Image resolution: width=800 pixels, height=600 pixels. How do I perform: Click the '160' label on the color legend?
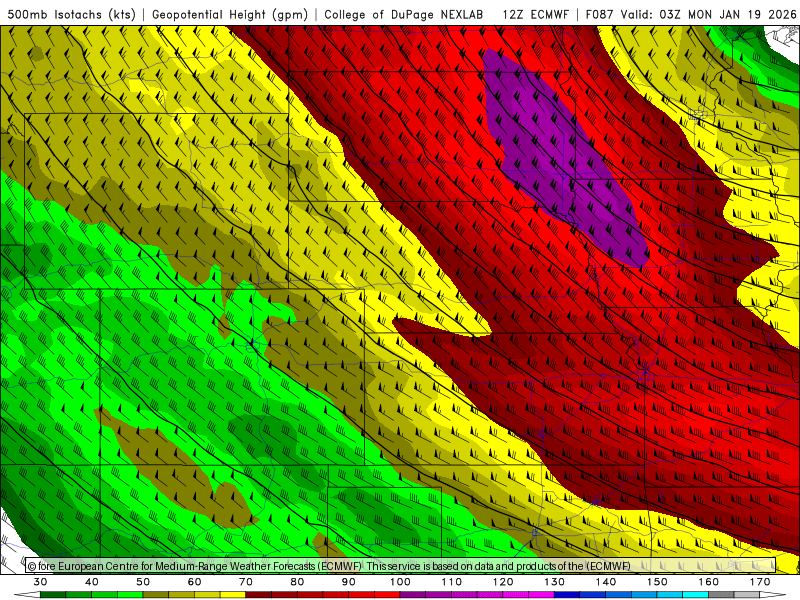[709, 582]
